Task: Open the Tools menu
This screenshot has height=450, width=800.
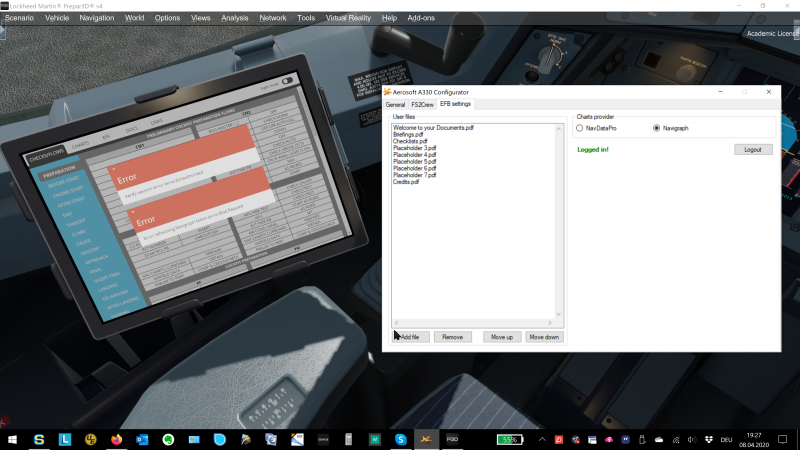Action: tap(306, 18)
